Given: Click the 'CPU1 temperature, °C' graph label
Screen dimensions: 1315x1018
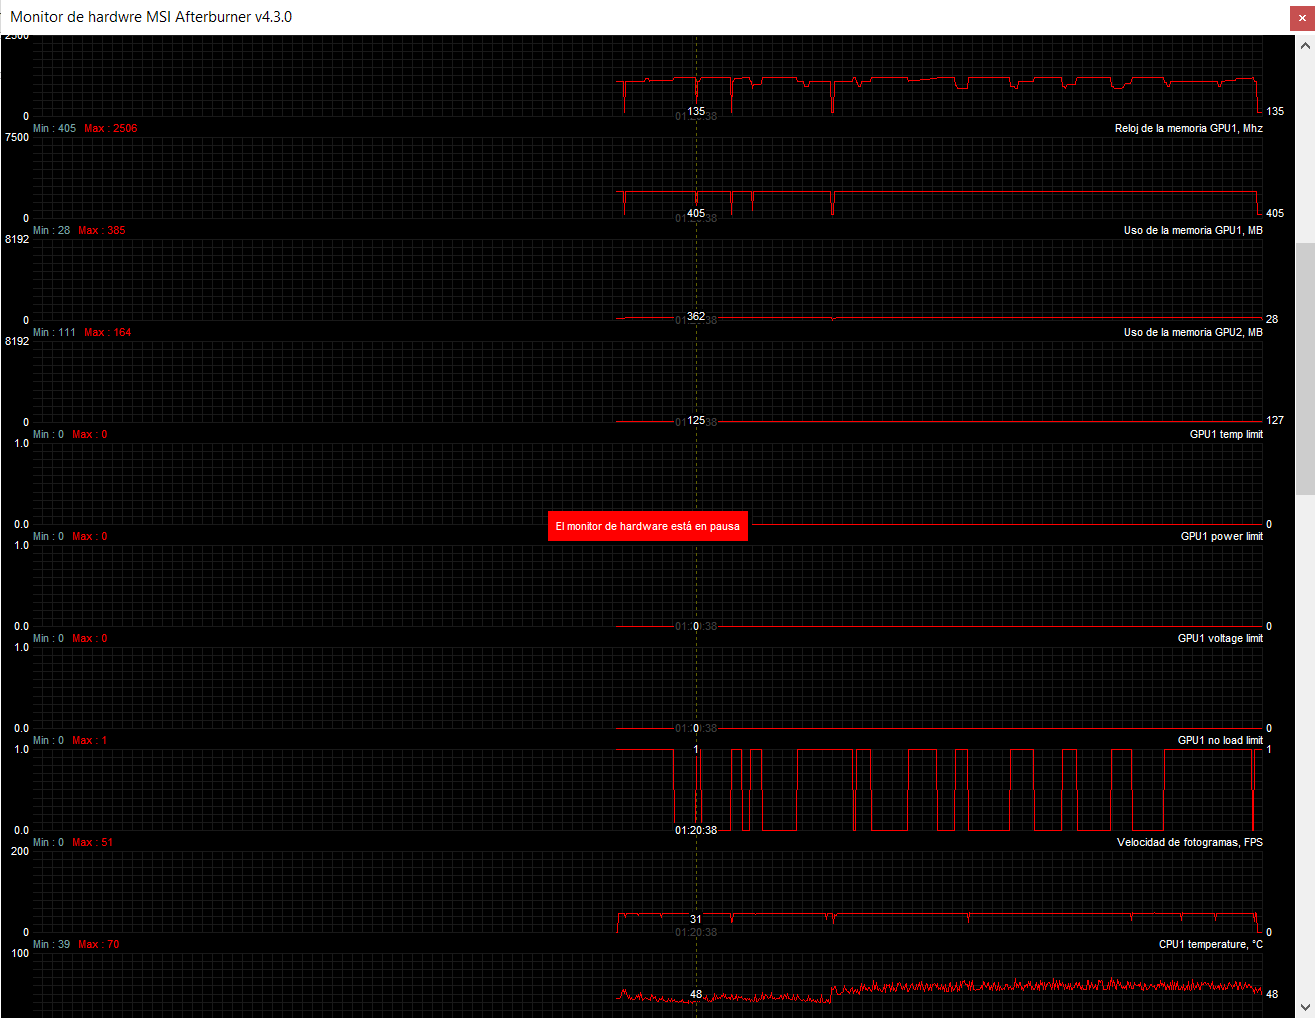Looking at the screenshot, I should [x=1211, y=944].
